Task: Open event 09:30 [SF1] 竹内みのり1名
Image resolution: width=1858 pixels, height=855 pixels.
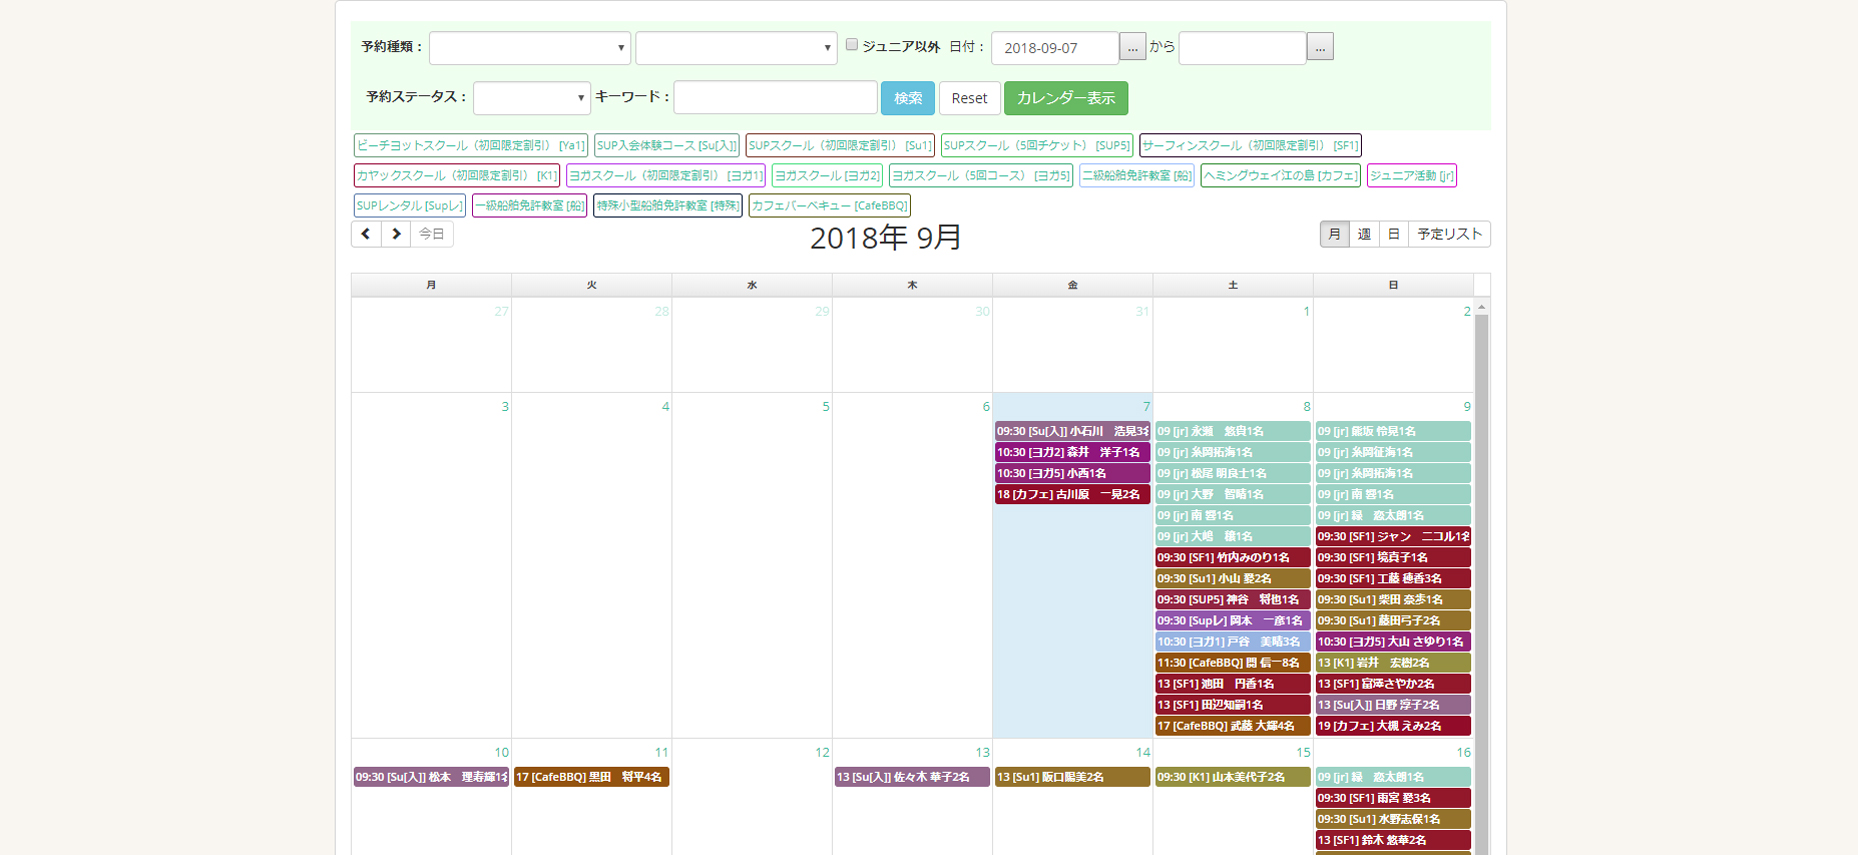Action: click(x=1233, y=557)
